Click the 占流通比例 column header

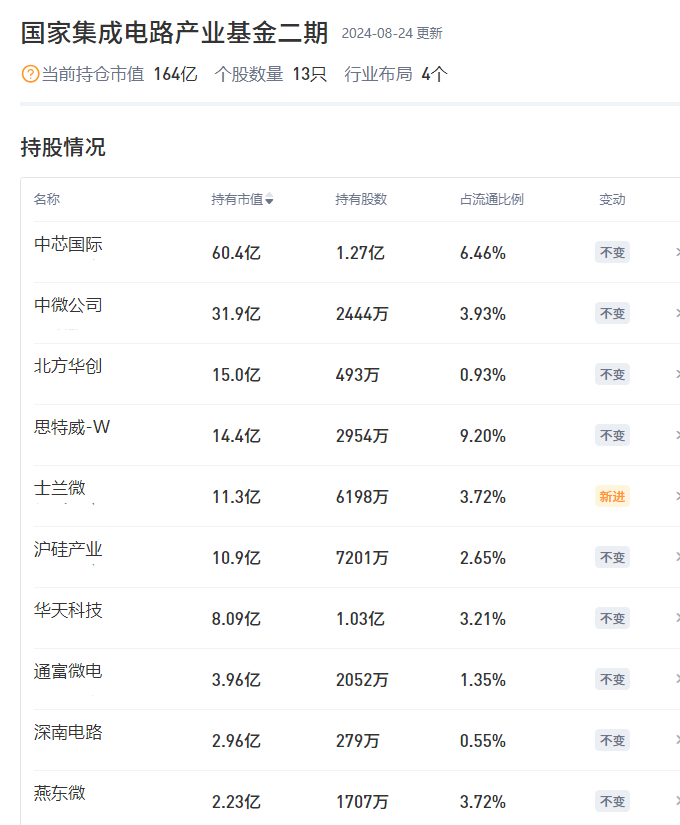(x=491, y=199)
